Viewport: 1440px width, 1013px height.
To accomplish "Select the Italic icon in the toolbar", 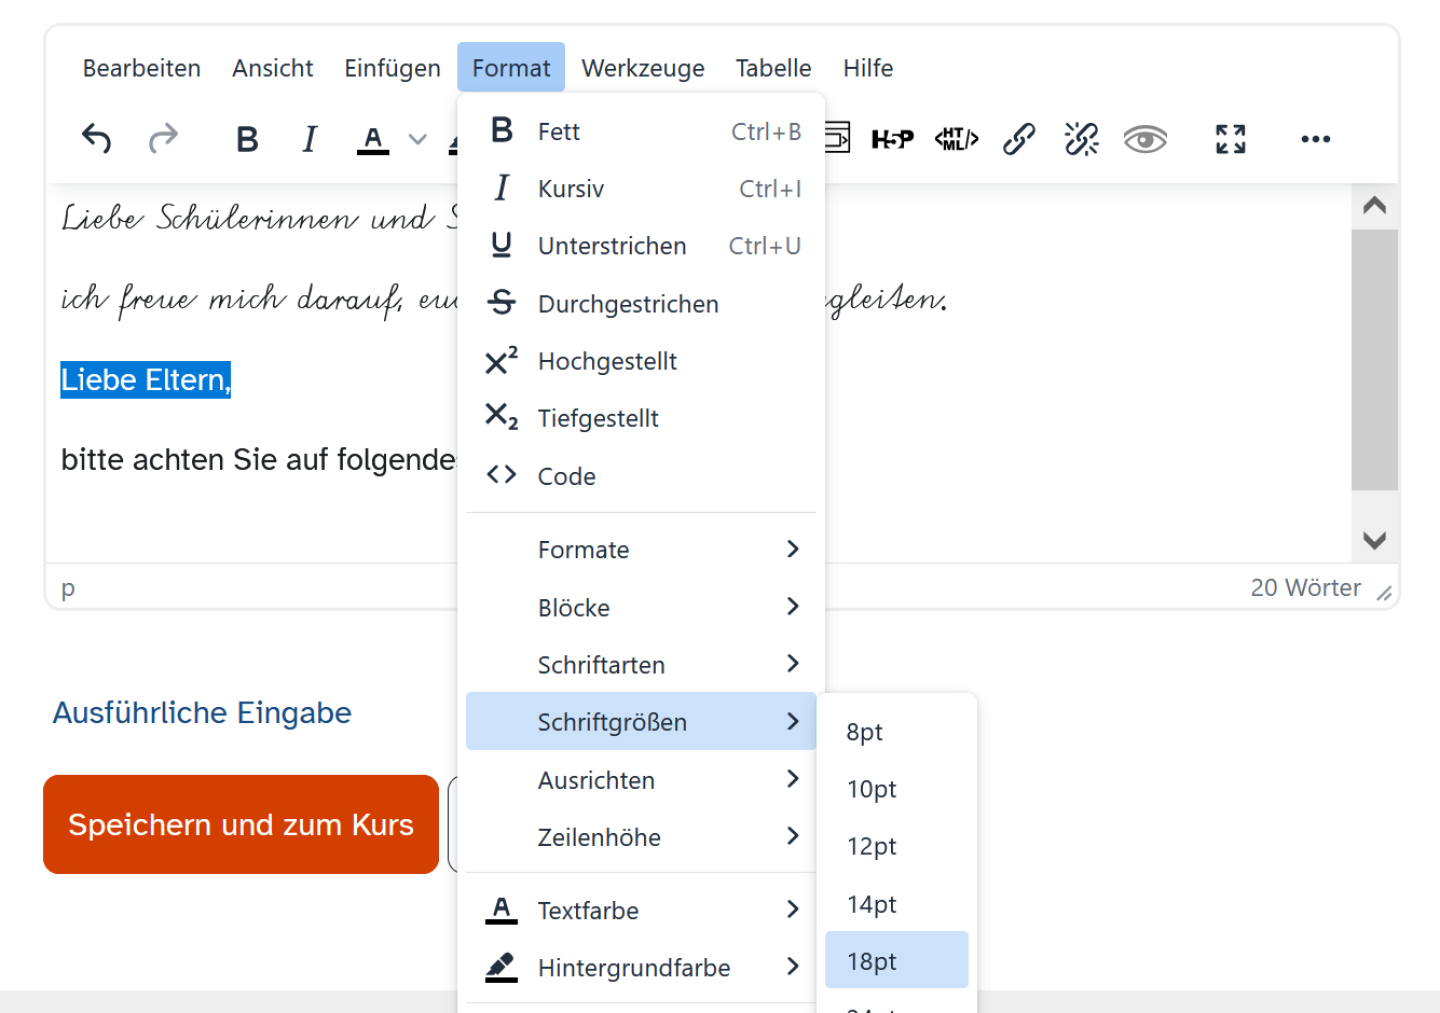I will [x=309, y=139].
